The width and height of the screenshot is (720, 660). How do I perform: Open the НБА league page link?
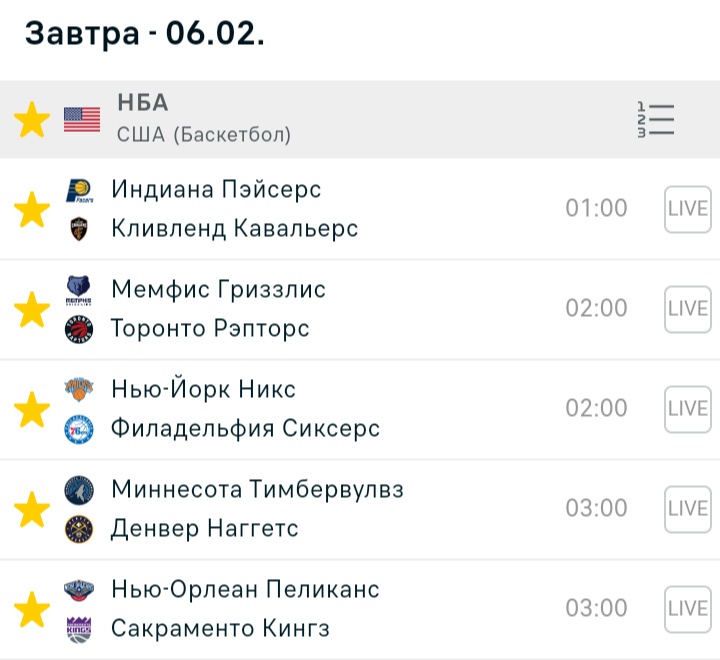(x=143, y=103)
